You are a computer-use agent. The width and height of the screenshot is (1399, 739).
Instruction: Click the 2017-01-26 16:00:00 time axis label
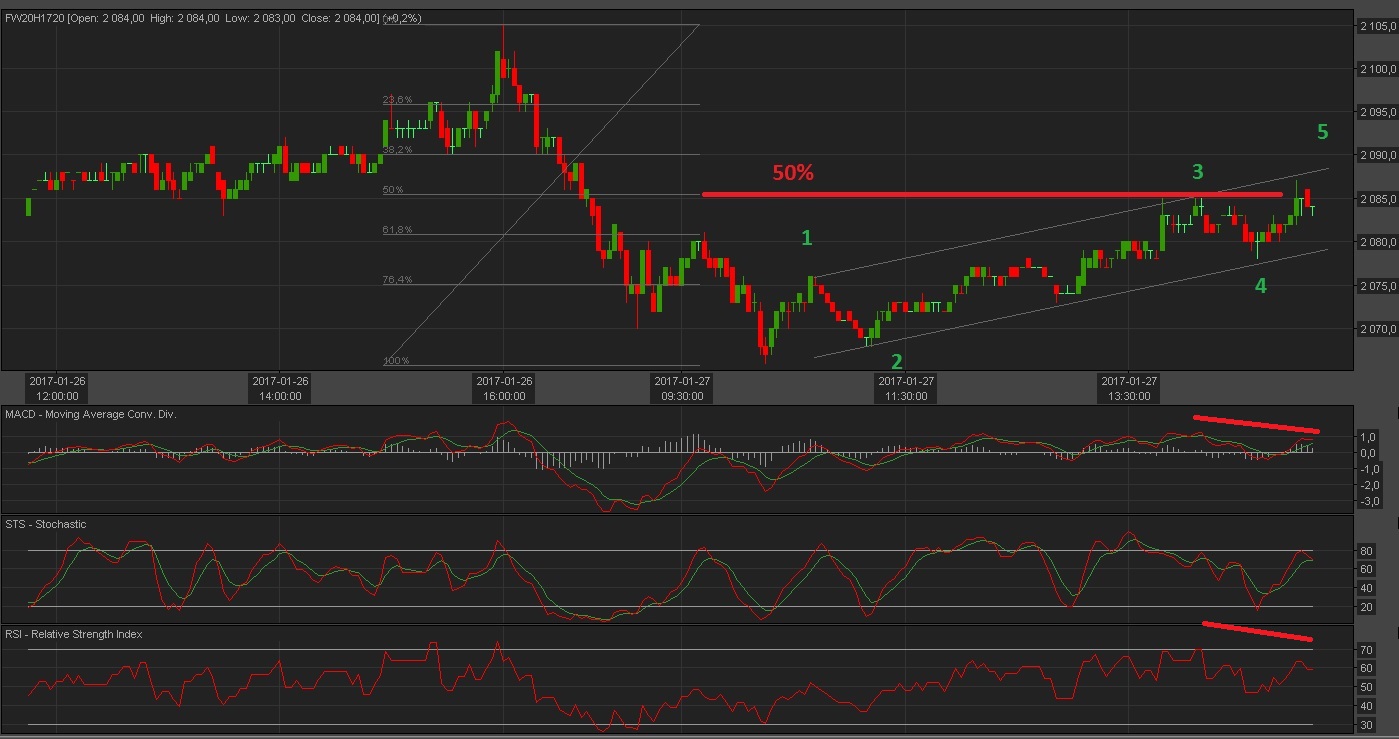[504, 388]
